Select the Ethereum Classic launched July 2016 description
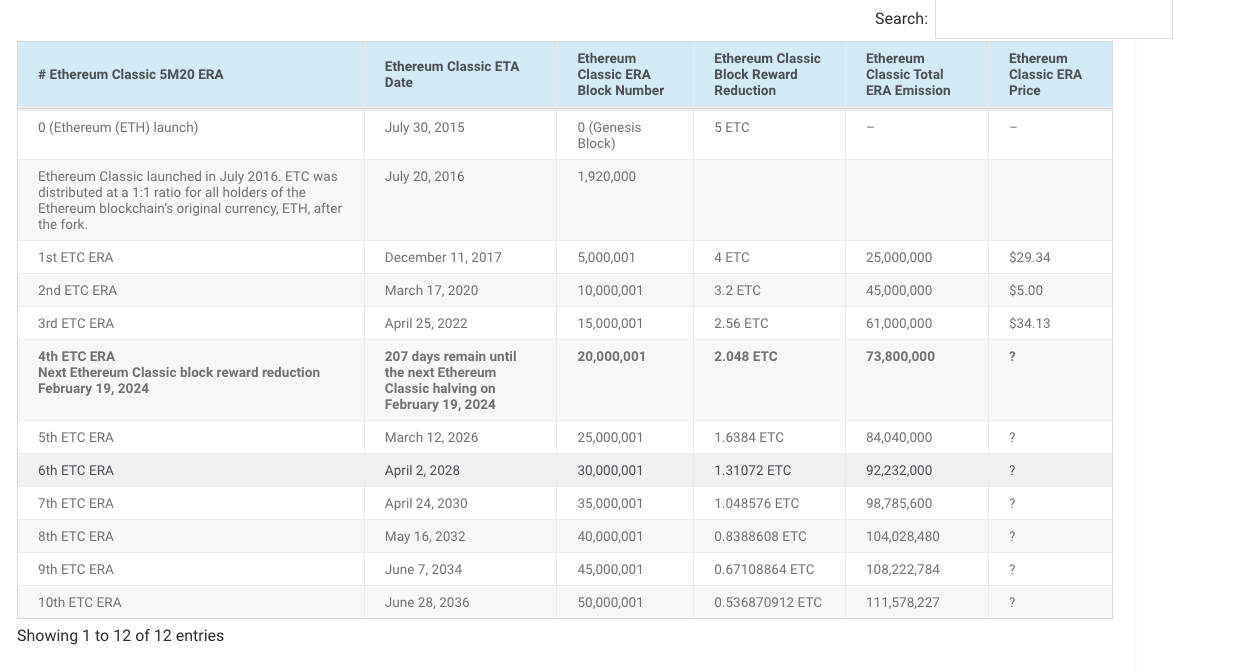1254x670 pixels. pos(191,200)
